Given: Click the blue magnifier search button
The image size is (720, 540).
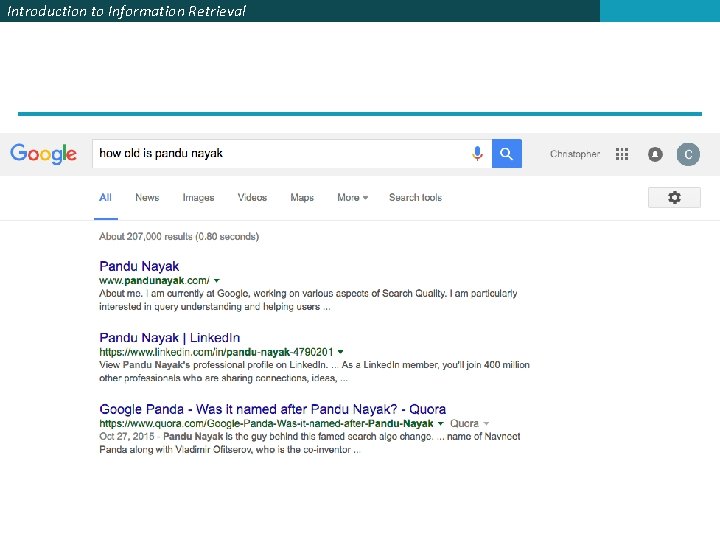Looking at the screenshot, I should coord(506,153).
